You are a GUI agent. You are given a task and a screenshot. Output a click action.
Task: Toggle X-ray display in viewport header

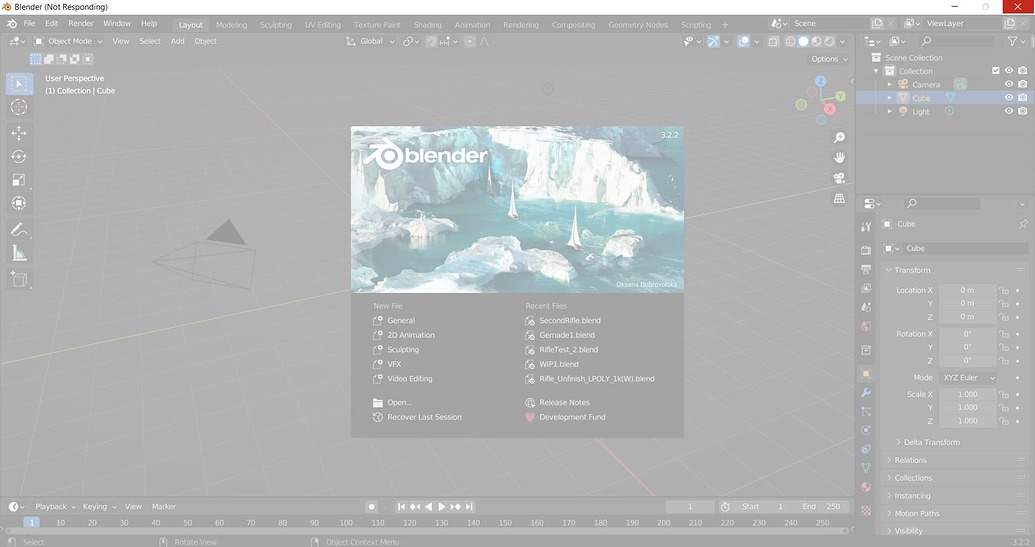pyautogui.click(x=773, y=41)
